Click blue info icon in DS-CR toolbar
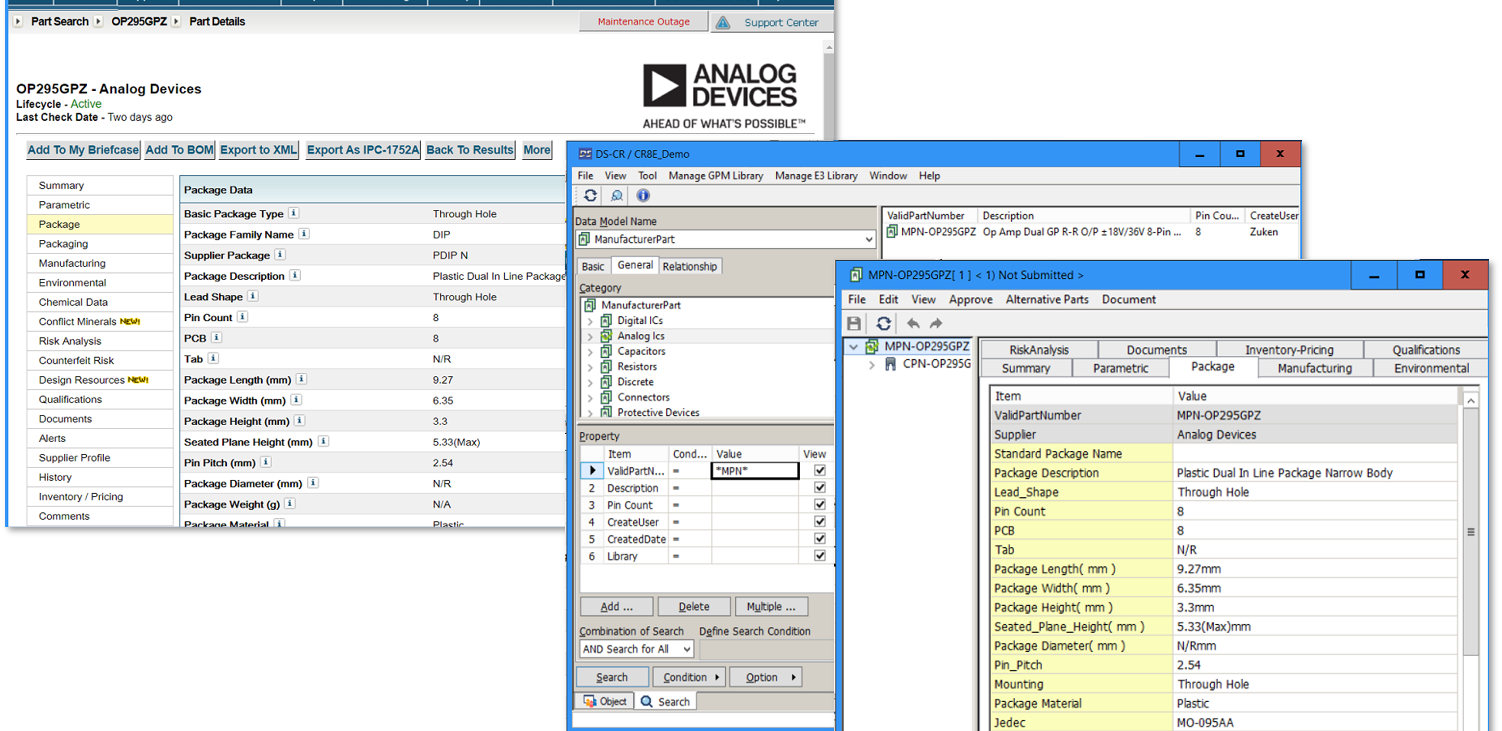This screenshot has height=731, width=1502. click(643, 196)
